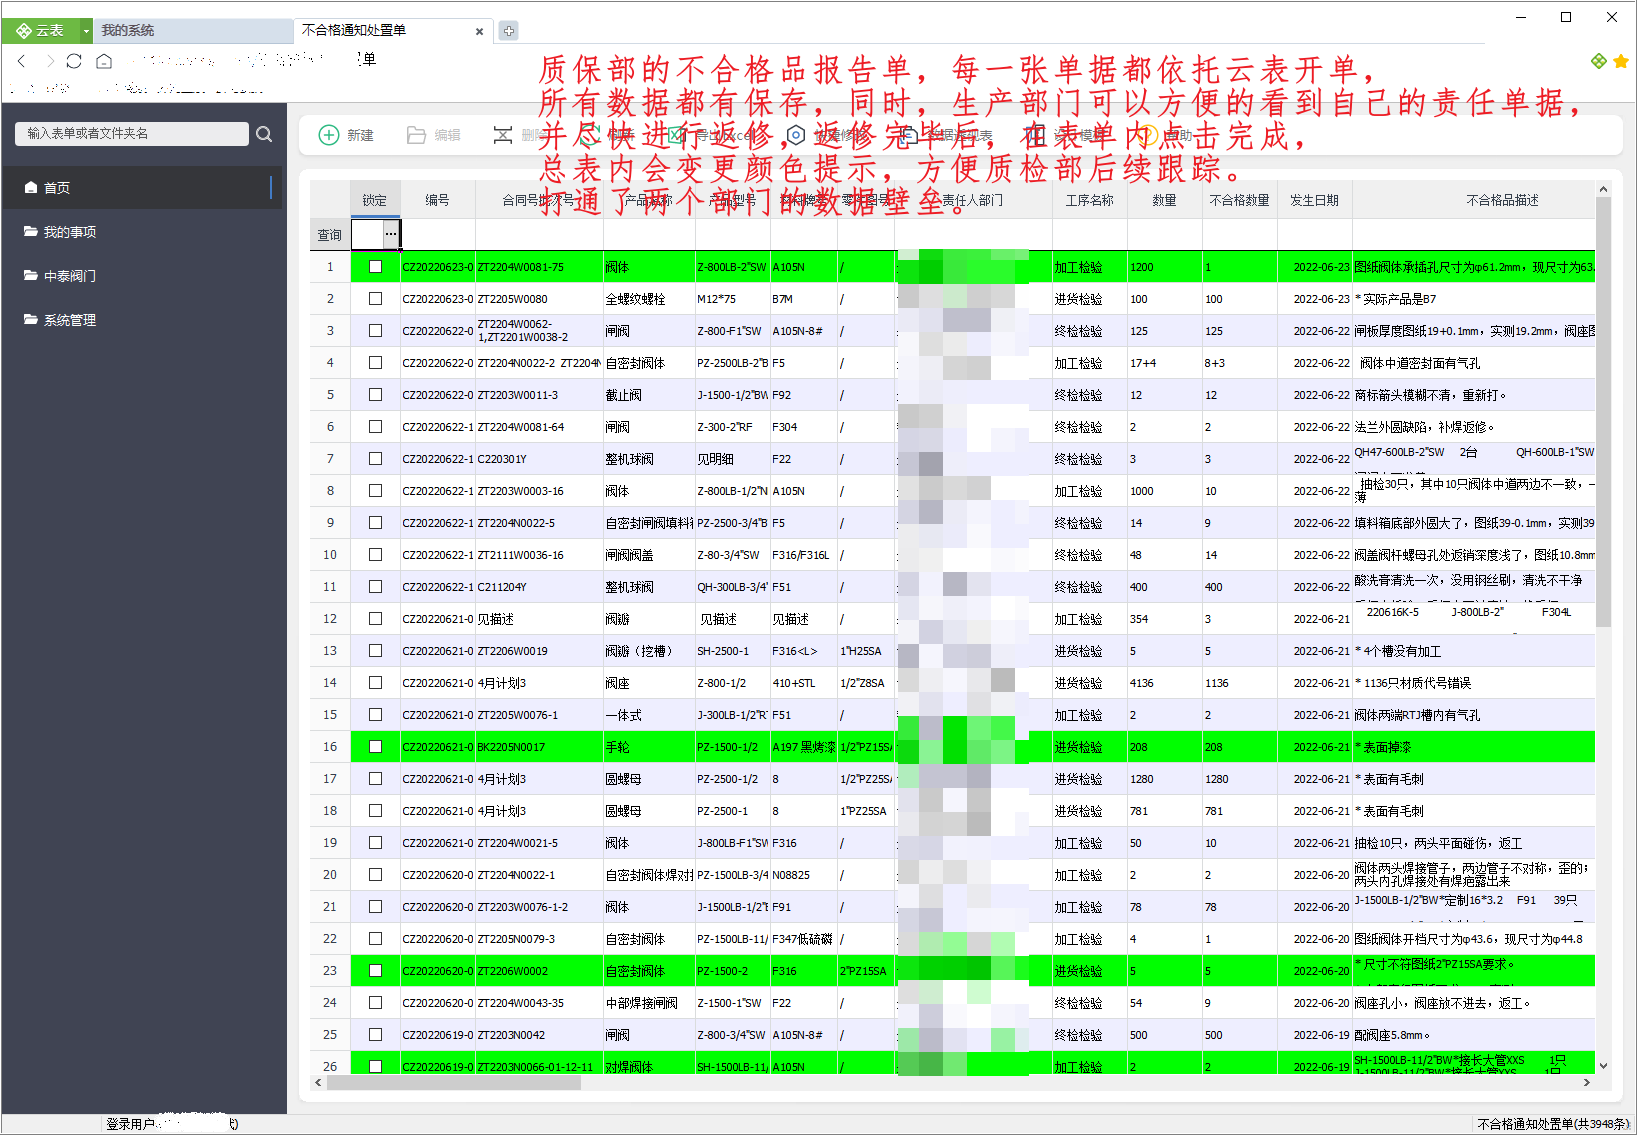Click the home icon in navigation bar

click(104, 61)
